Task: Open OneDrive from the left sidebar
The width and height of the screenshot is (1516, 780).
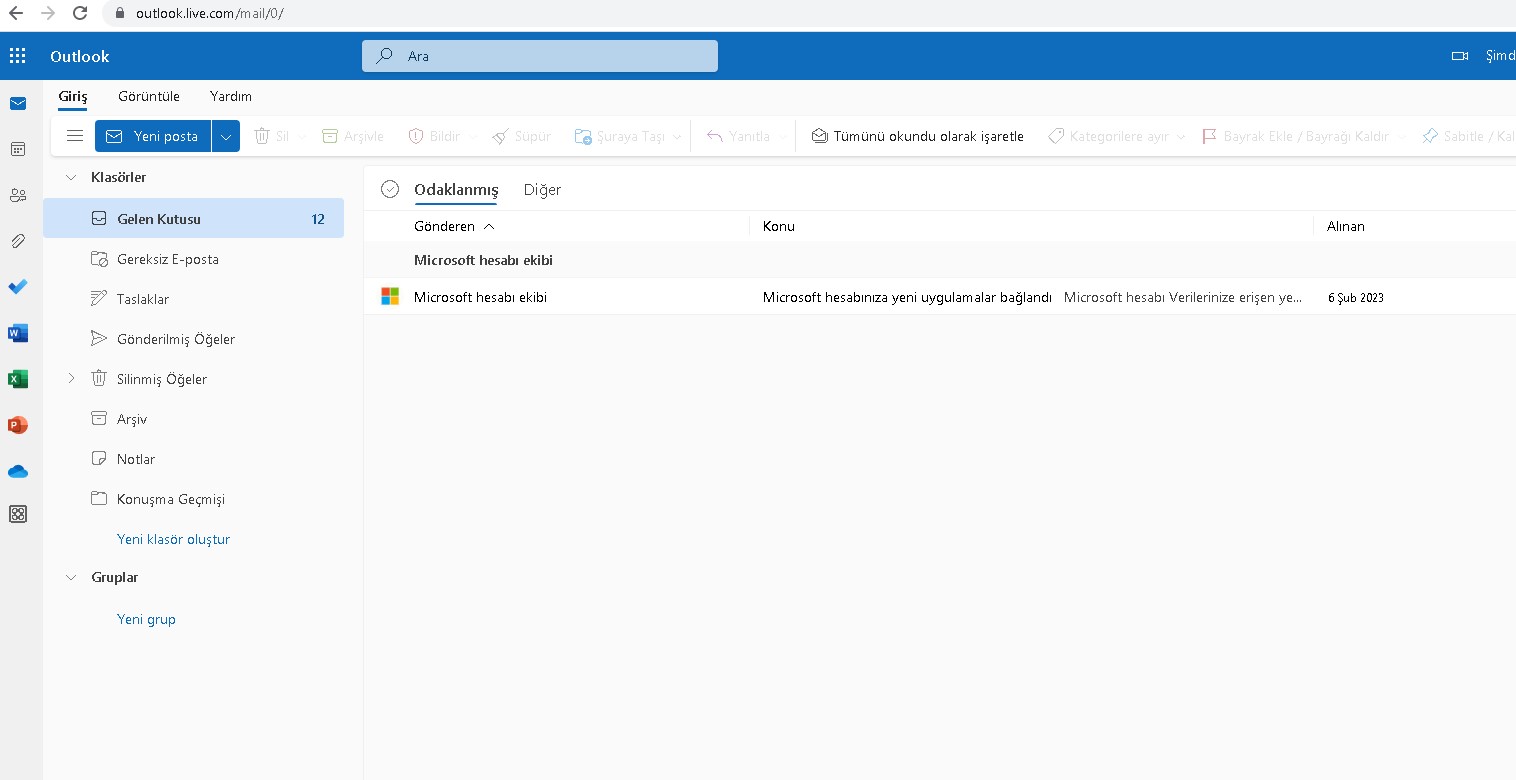Action: (x=17, y=471)
